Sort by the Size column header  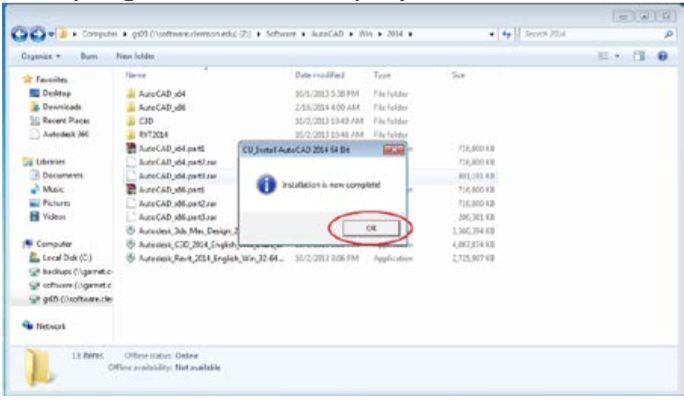458,75
